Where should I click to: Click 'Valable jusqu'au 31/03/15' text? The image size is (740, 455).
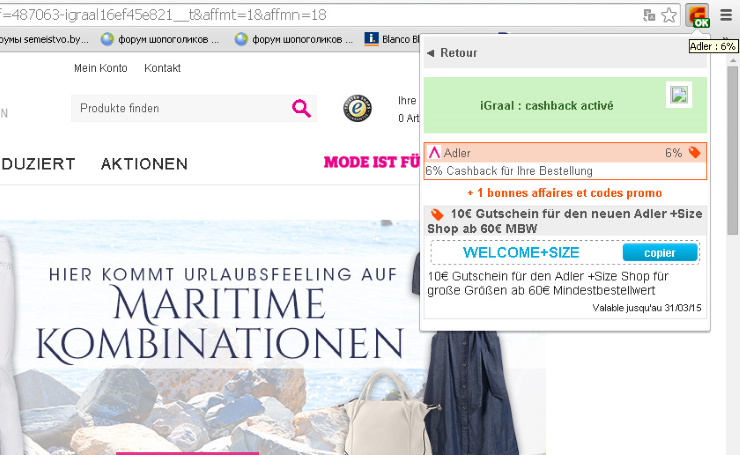pyautogui.click(x=647, y=308)
